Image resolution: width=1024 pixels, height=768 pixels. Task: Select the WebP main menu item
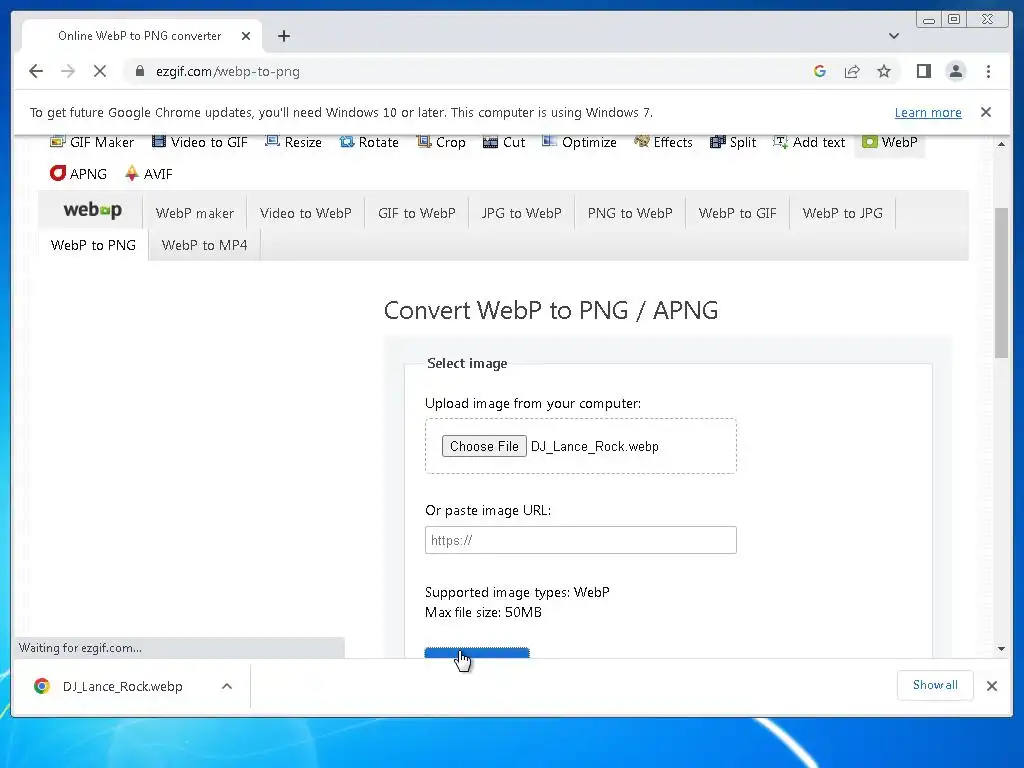(889, 142)
